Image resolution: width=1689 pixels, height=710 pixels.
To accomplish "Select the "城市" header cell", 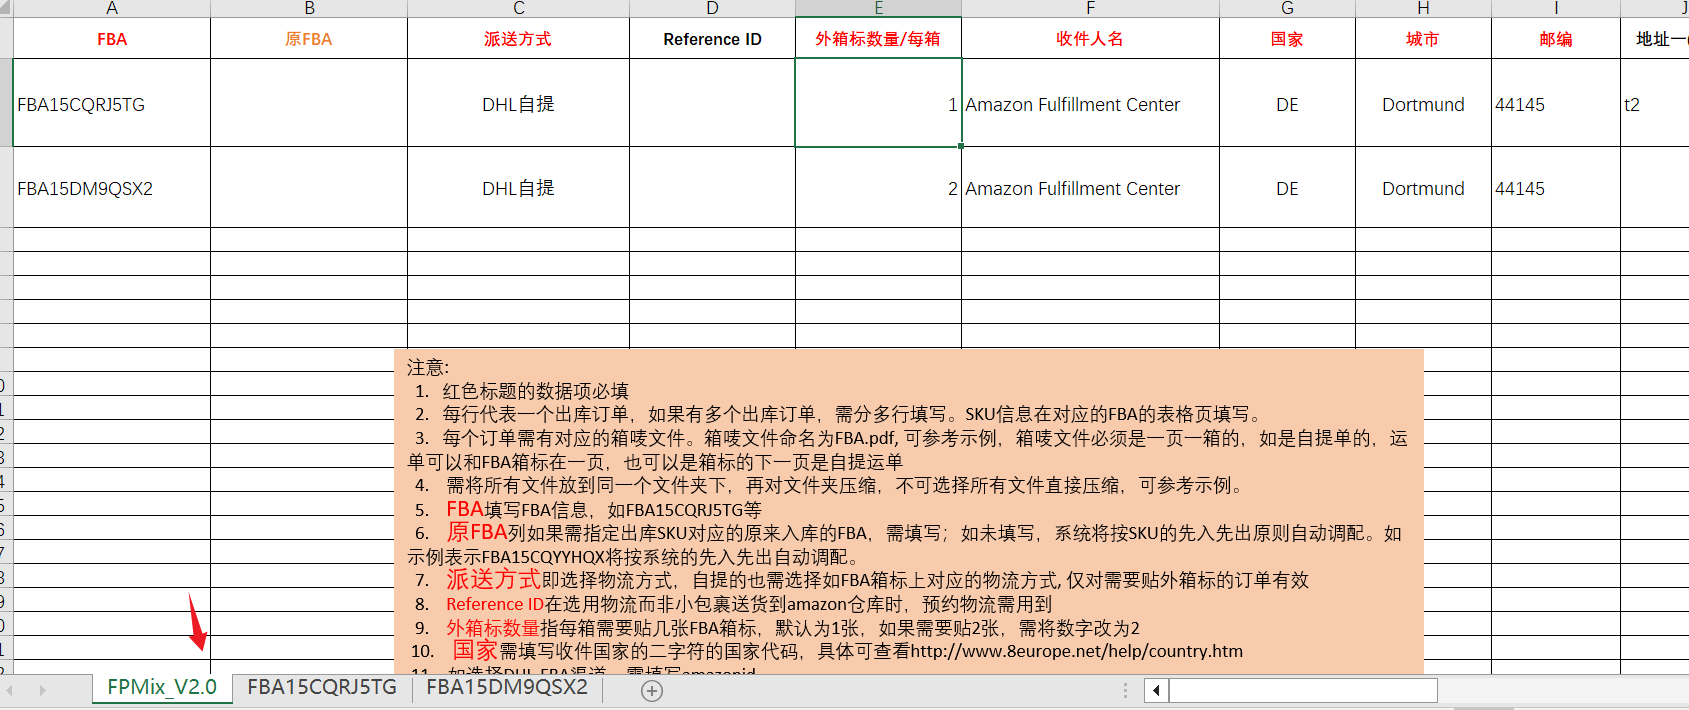I will (x=1423, y=39).
